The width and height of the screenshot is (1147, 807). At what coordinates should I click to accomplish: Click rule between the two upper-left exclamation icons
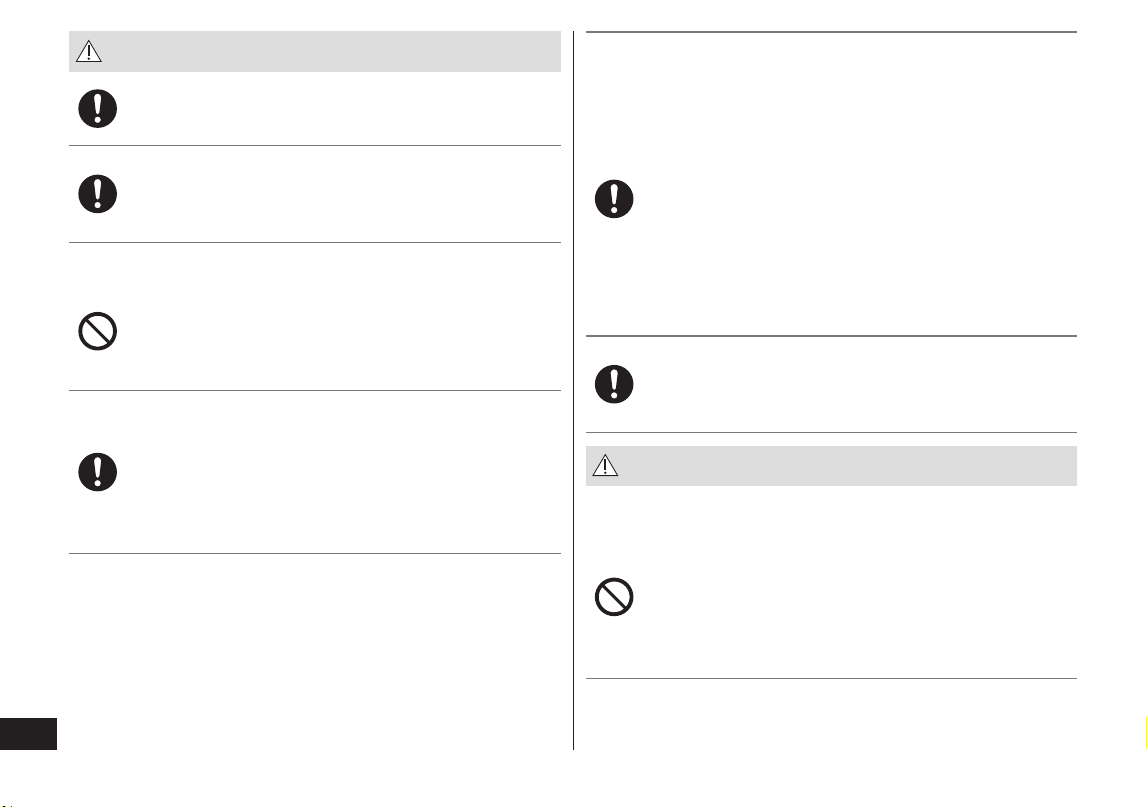tap(315, 145)
